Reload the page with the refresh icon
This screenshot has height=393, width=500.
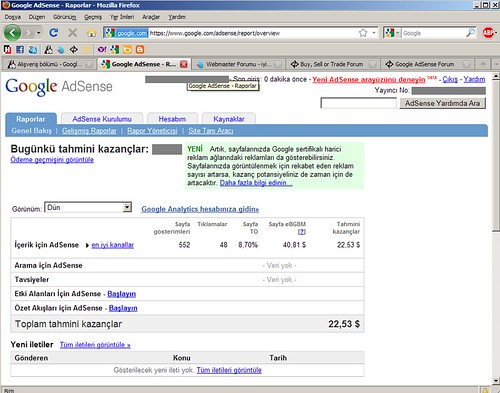(x=53, y=33)
